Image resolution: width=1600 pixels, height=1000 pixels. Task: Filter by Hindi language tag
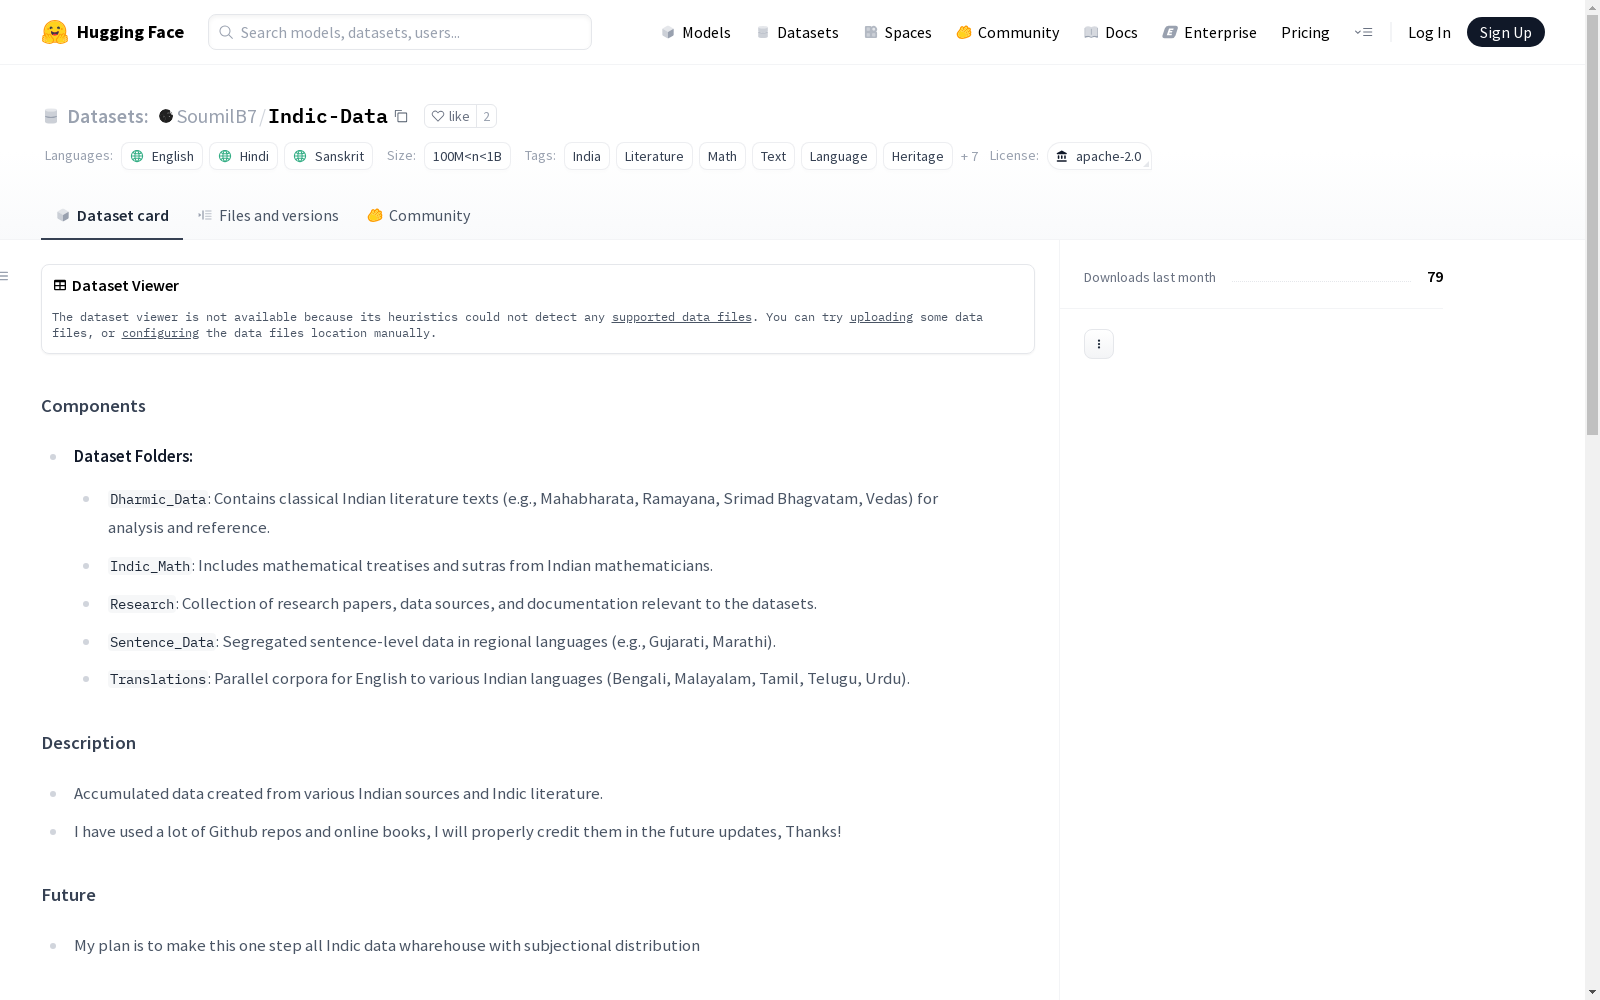243,156
